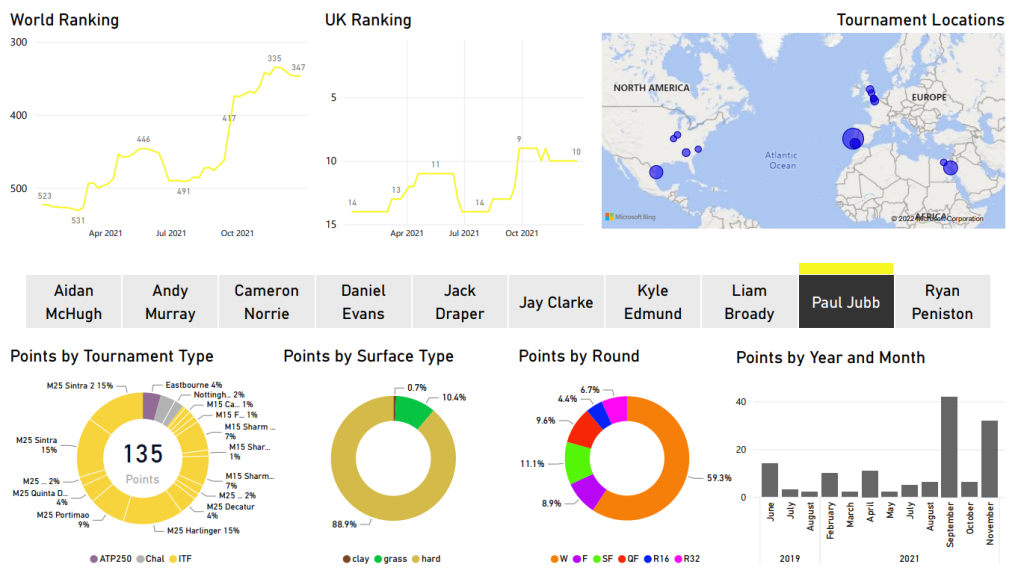1024x582 pixels.
Task: Select the Ryan Peniston player button
Action: point(942,302)
